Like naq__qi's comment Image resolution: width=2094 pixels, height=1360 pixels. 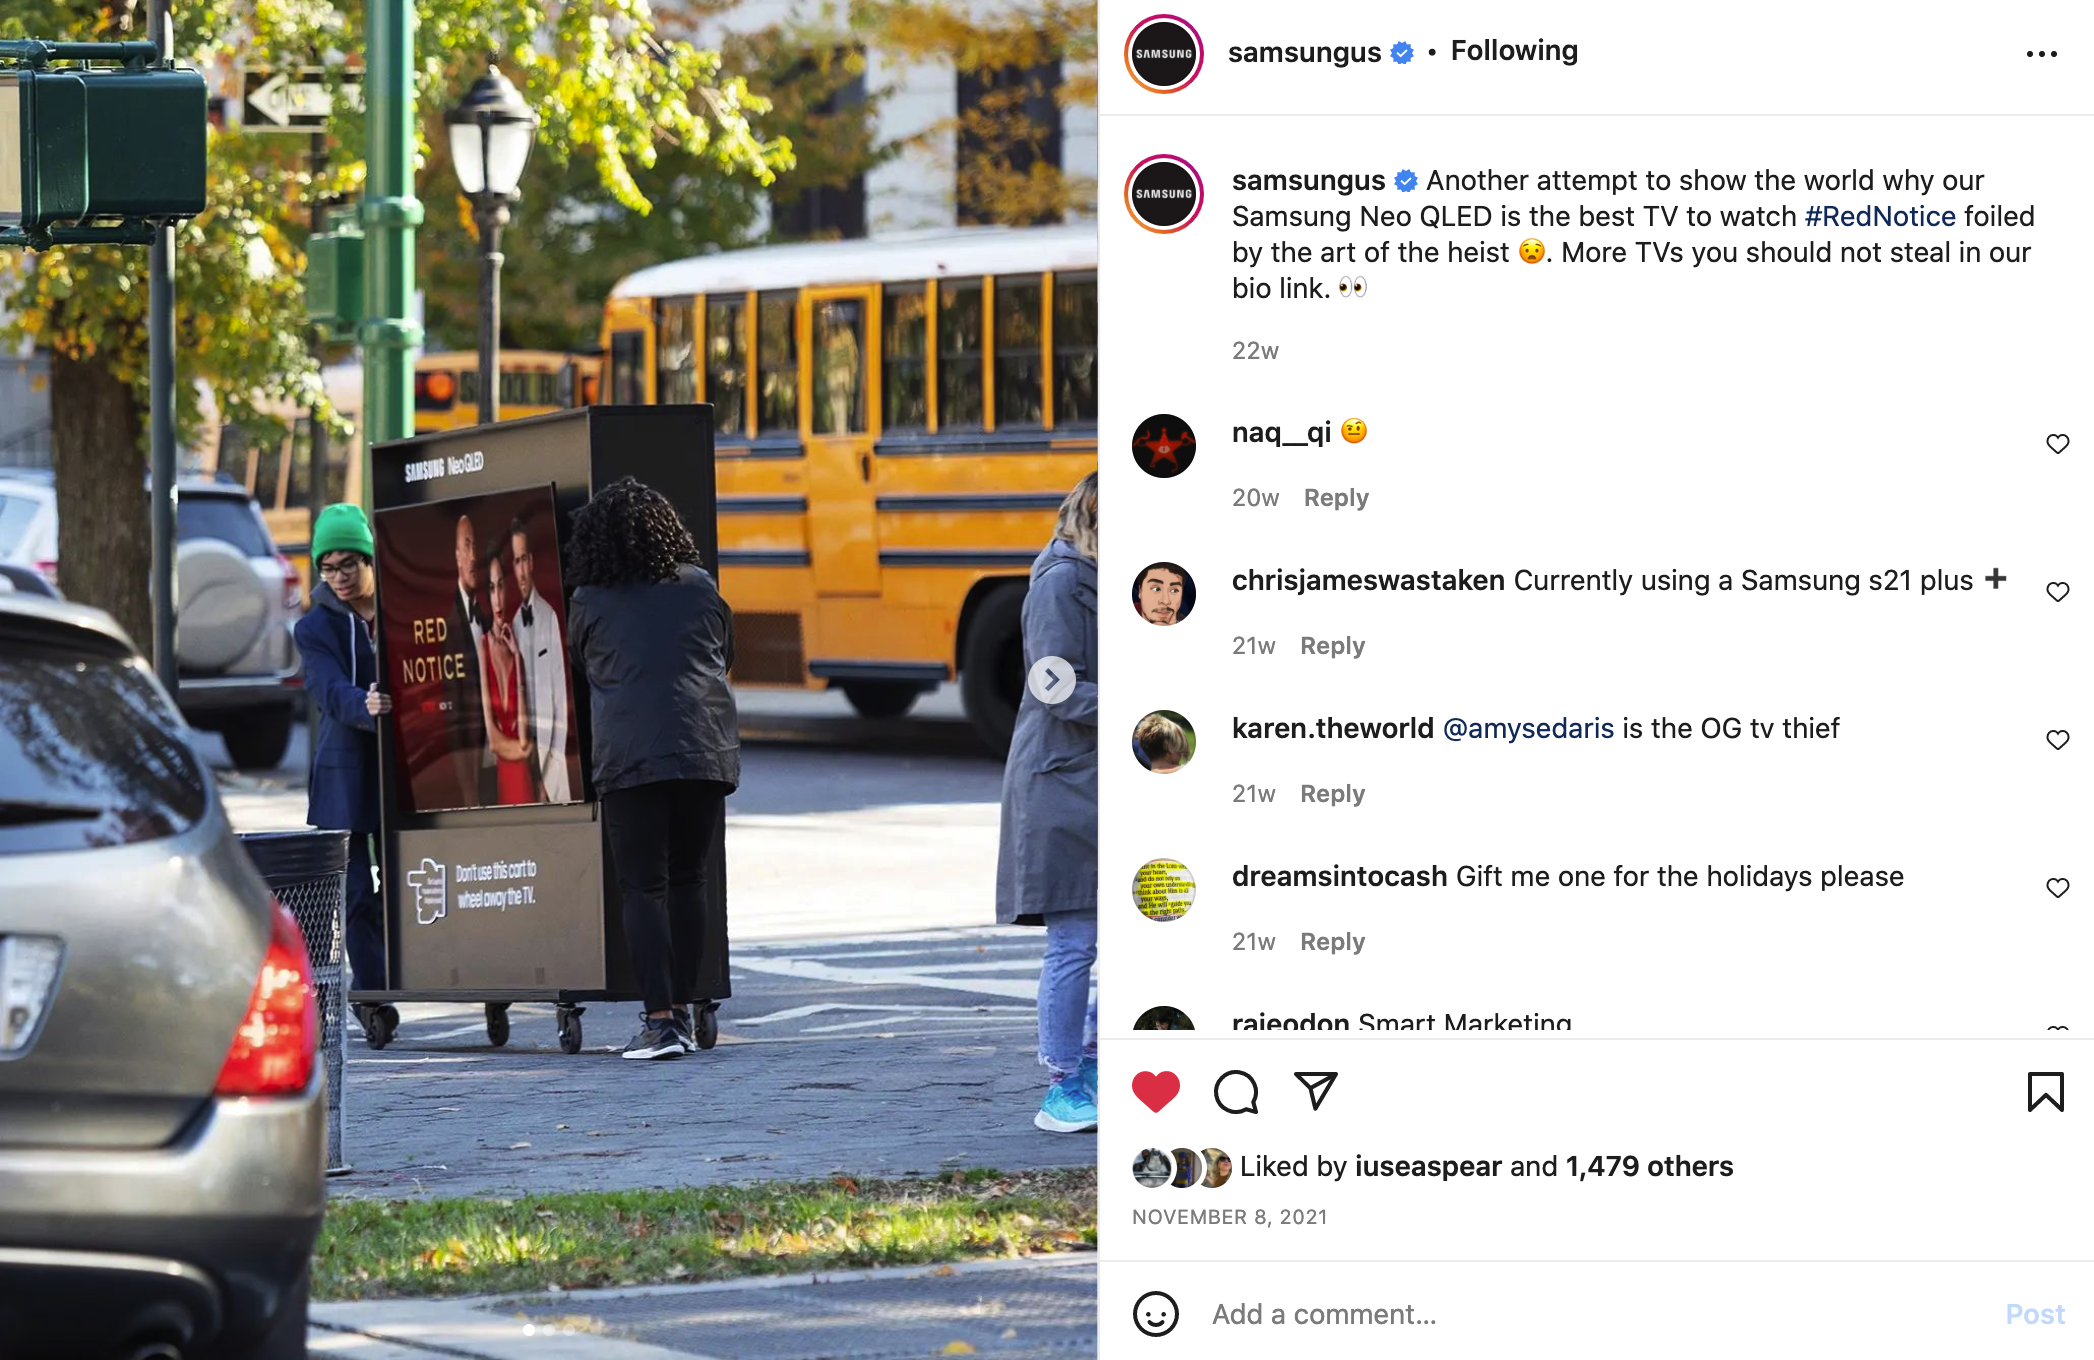click(x=2057, y=444)
